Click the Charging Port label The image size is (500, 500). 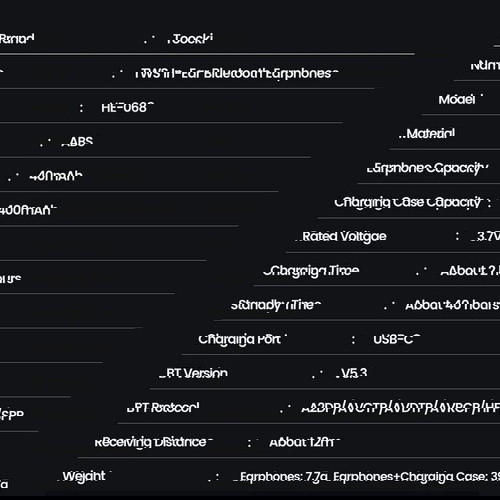pyautogui.click(x=240, y=340)
